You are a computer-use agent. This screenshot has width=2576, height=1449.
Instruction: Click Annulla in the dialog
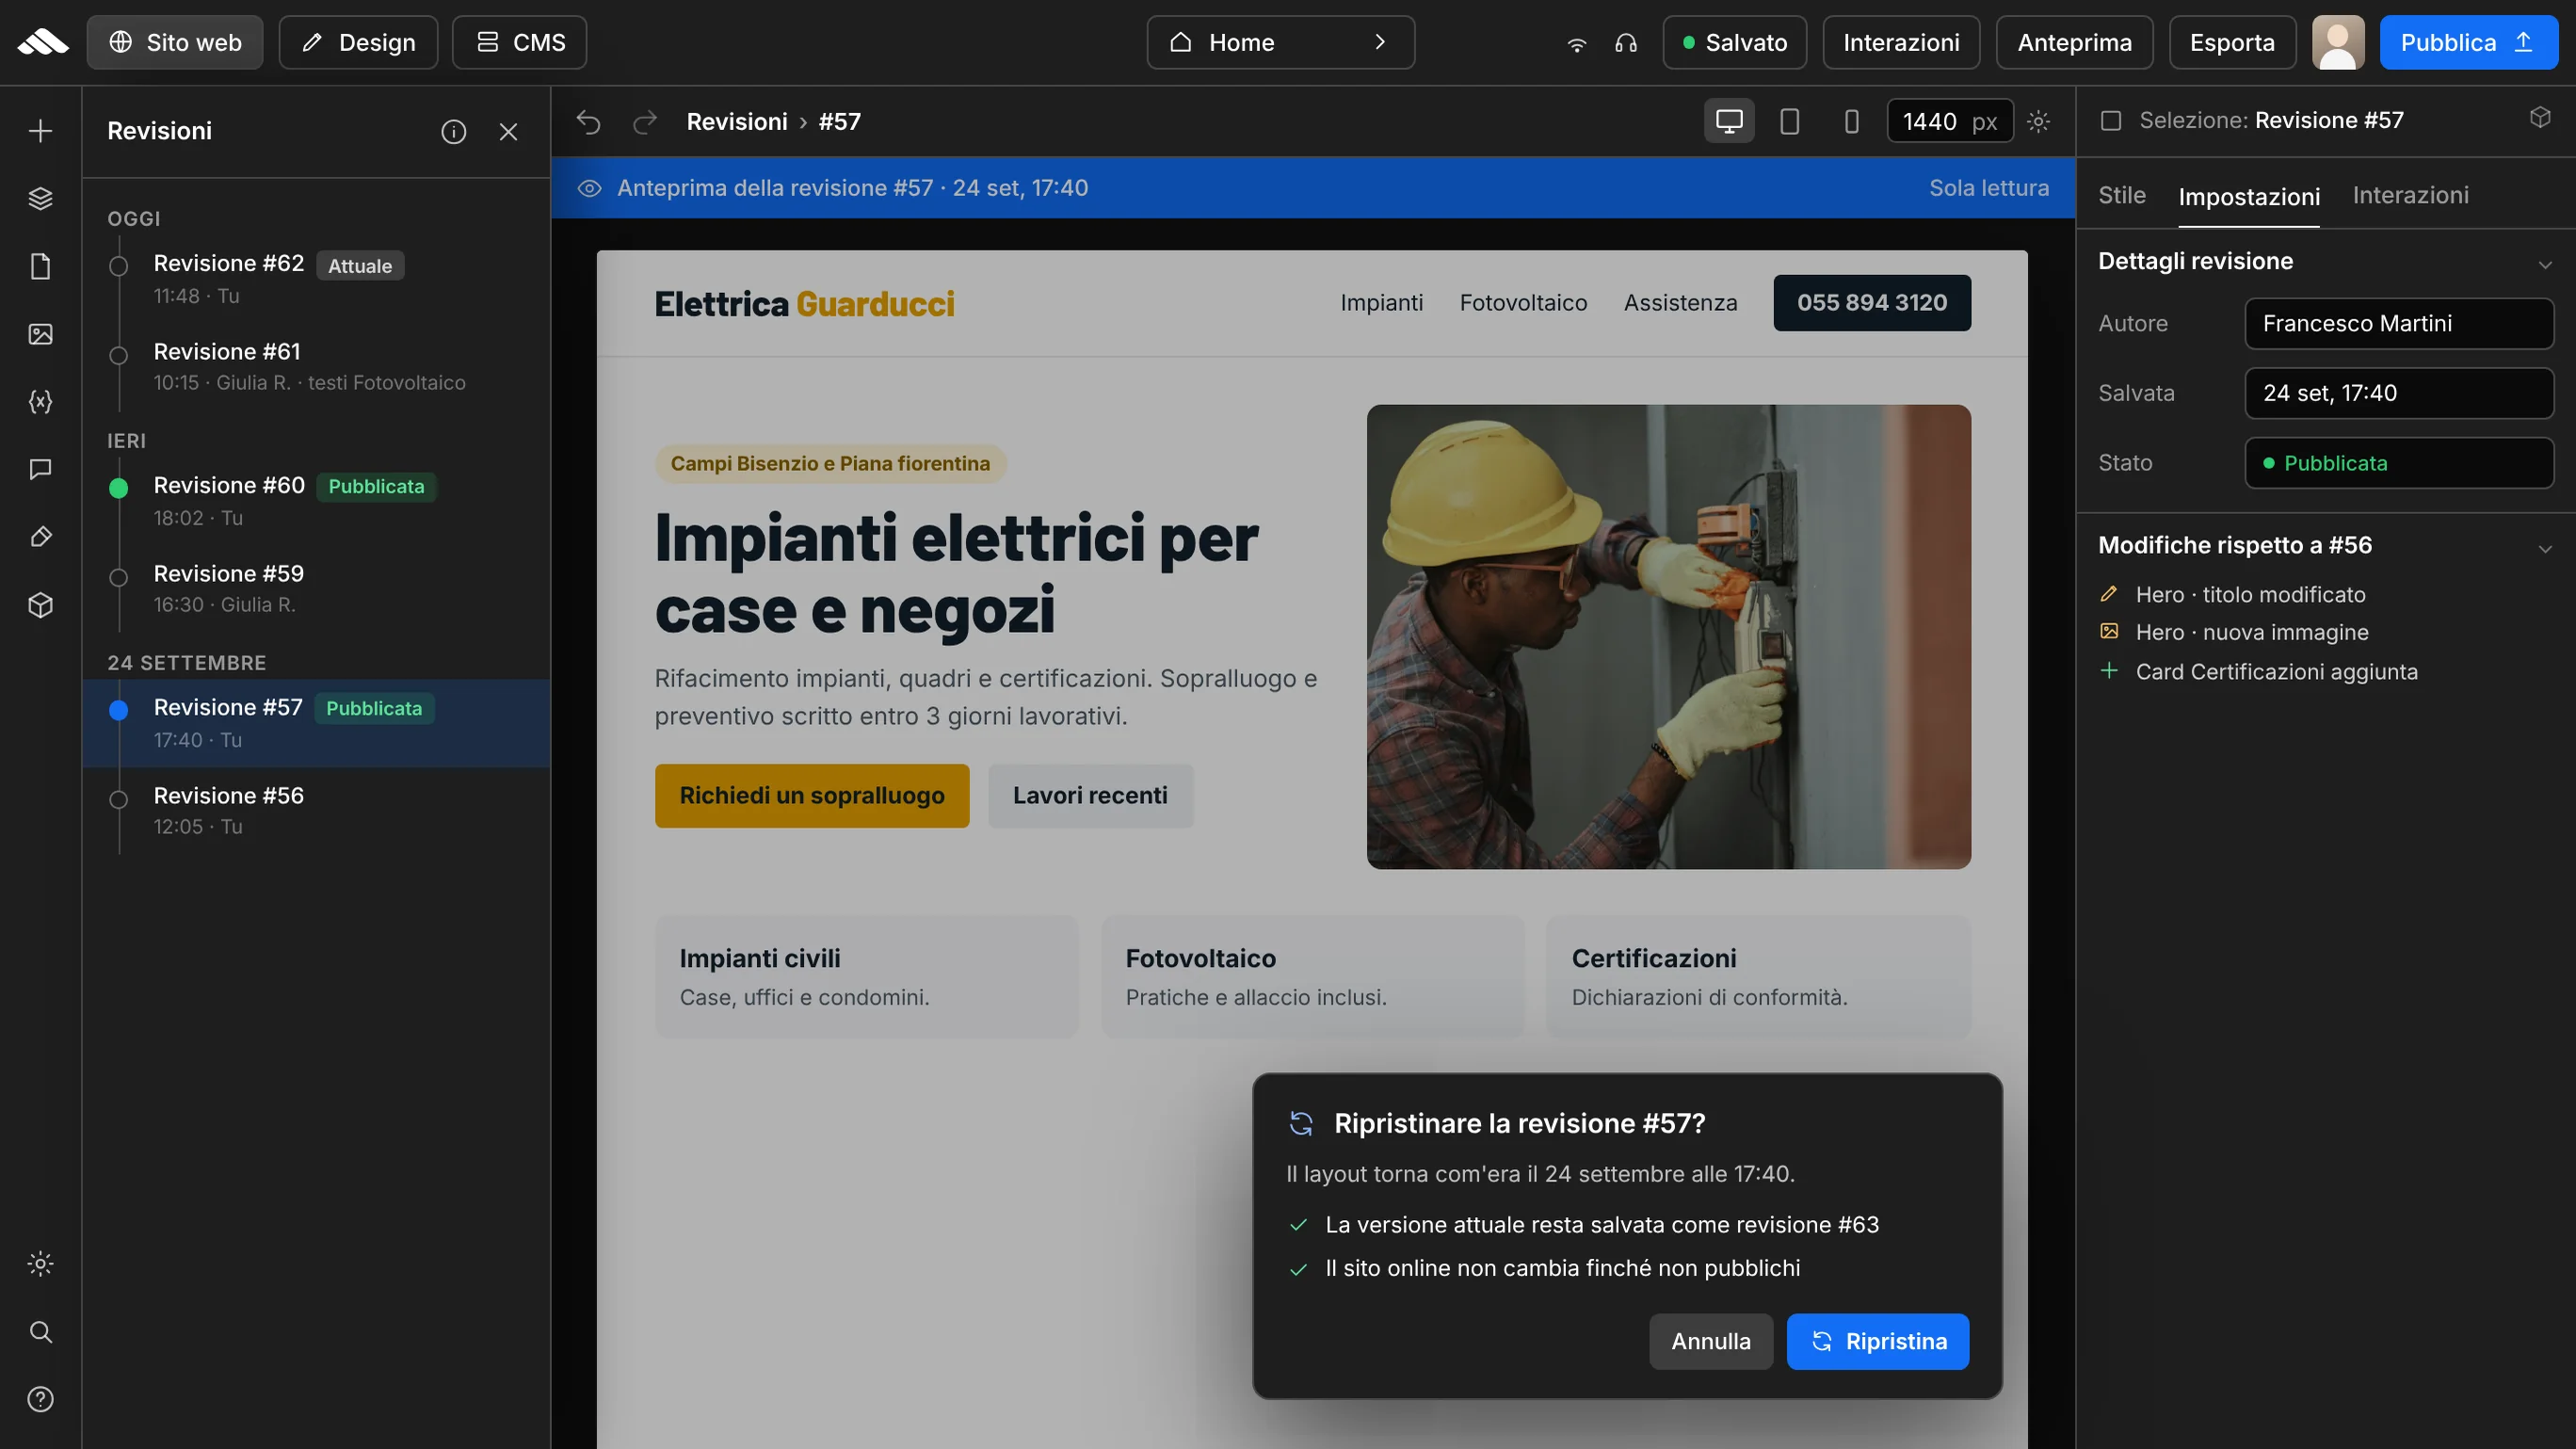point(1711,1341)
